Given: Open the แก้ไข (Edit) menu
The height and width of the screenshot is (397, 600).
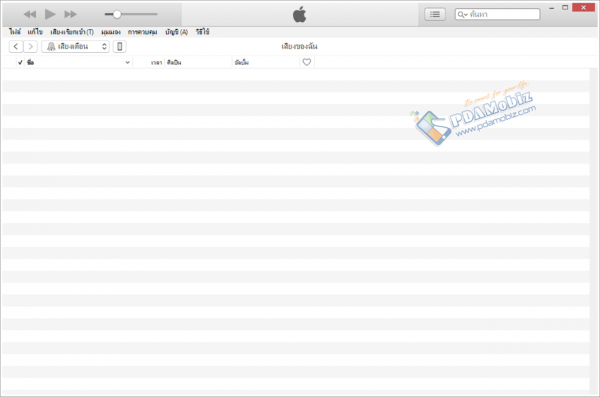Looking at the screenshot, I should [35, 32].
